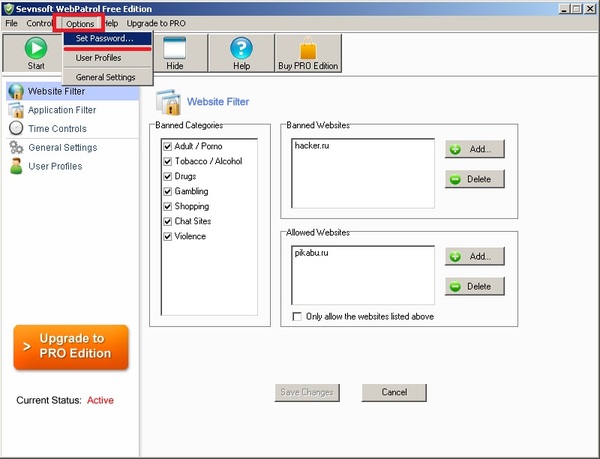Viewport: 600px width, 459px height.
Task: Uncheck the Adult / Porno category
Action: tap(167, 146)
